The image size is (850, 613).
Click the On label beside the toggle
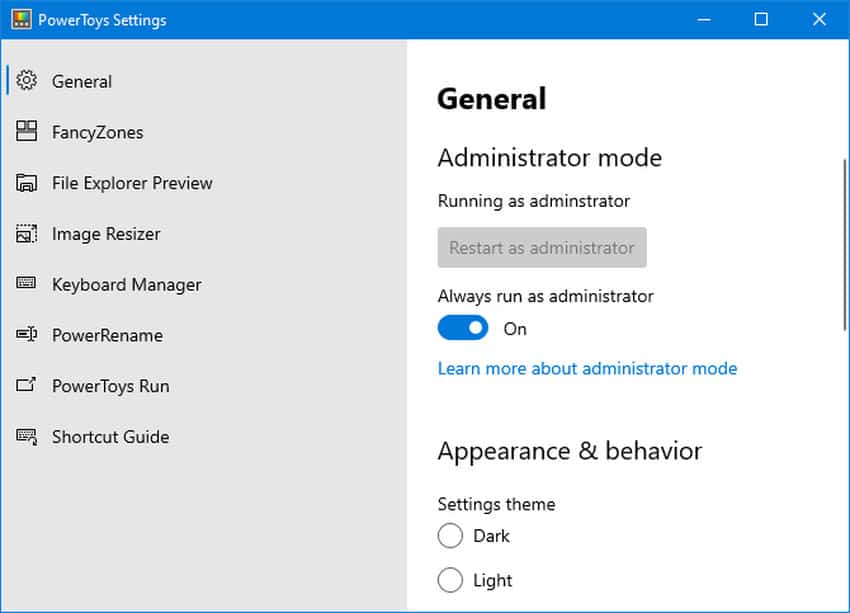[x=515, y=329]
